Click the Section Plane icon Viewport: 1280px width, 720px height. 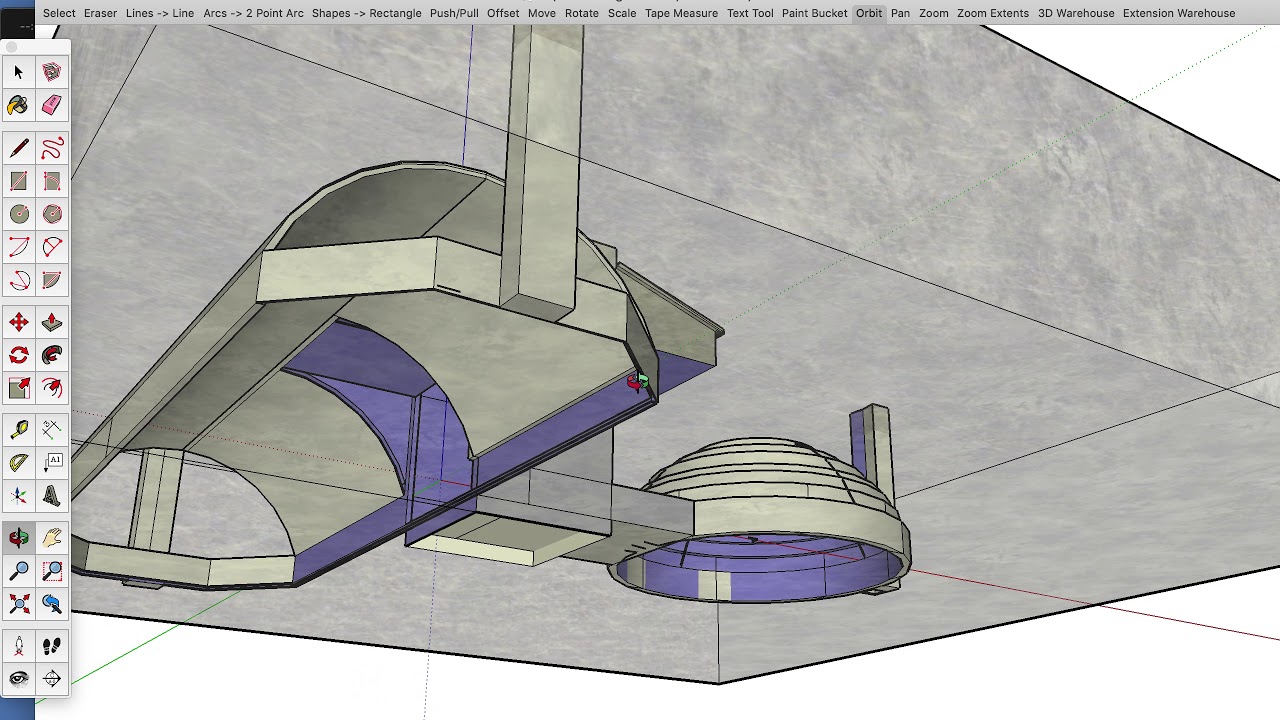pos(52,679)
